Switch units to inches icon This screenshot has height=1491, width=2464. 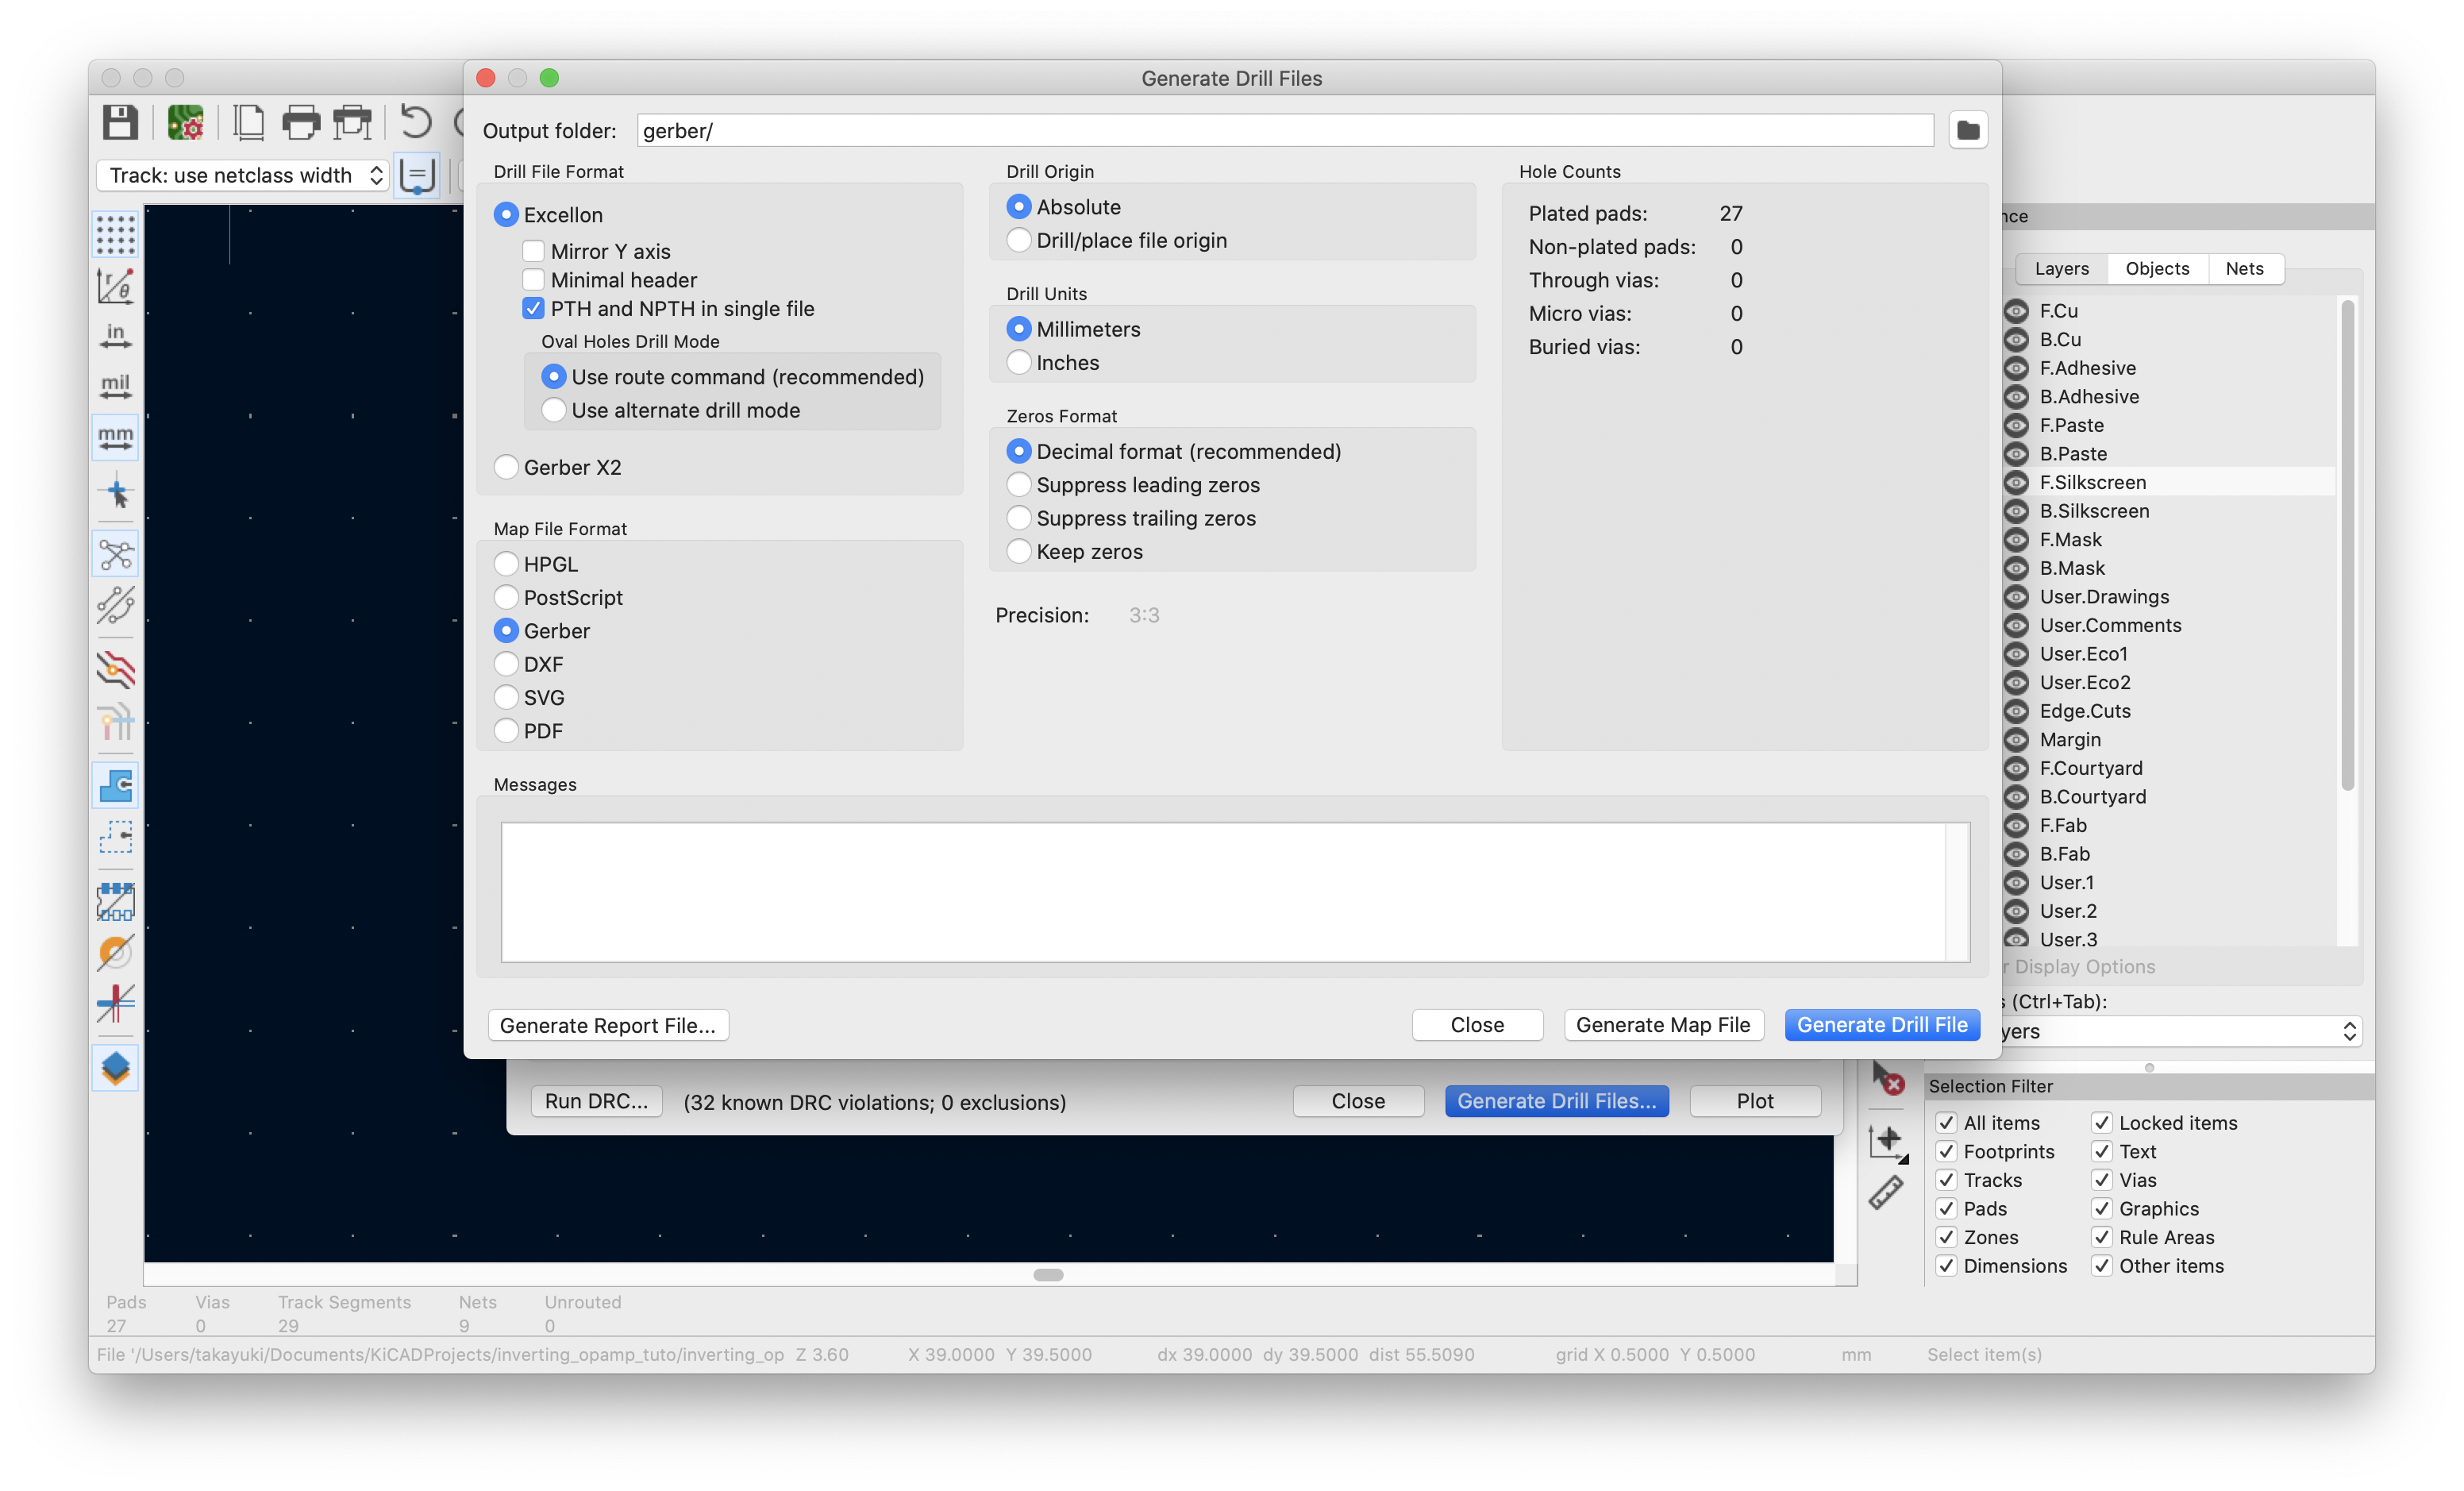[x=116, y=336]
